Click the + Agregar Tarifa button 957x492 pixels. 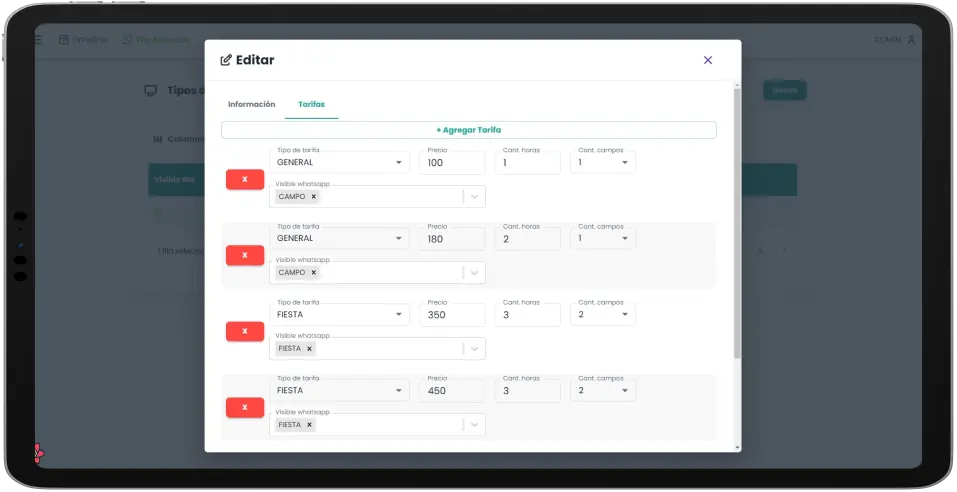(x=468, y=130)
